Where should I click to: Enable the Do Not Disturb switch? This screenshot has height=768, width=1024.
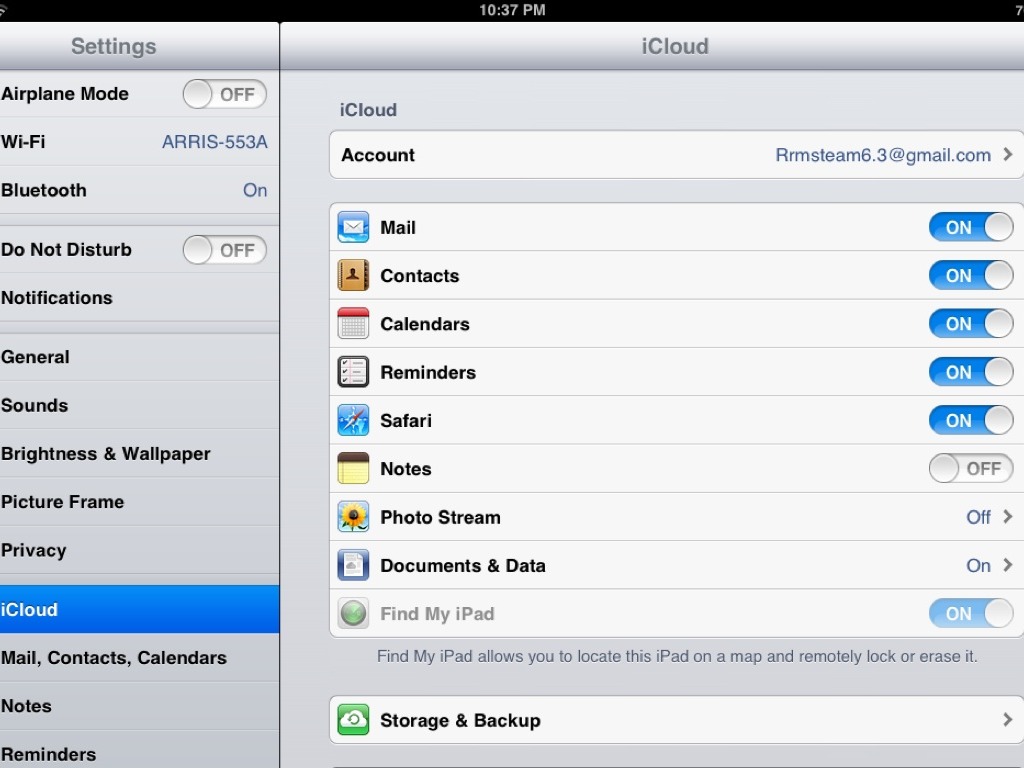pos(225,250)
